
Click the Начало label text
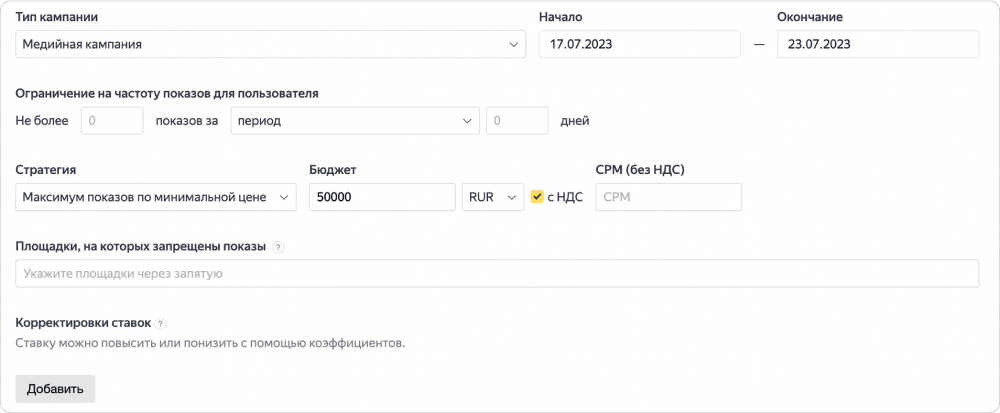(560, 18)
